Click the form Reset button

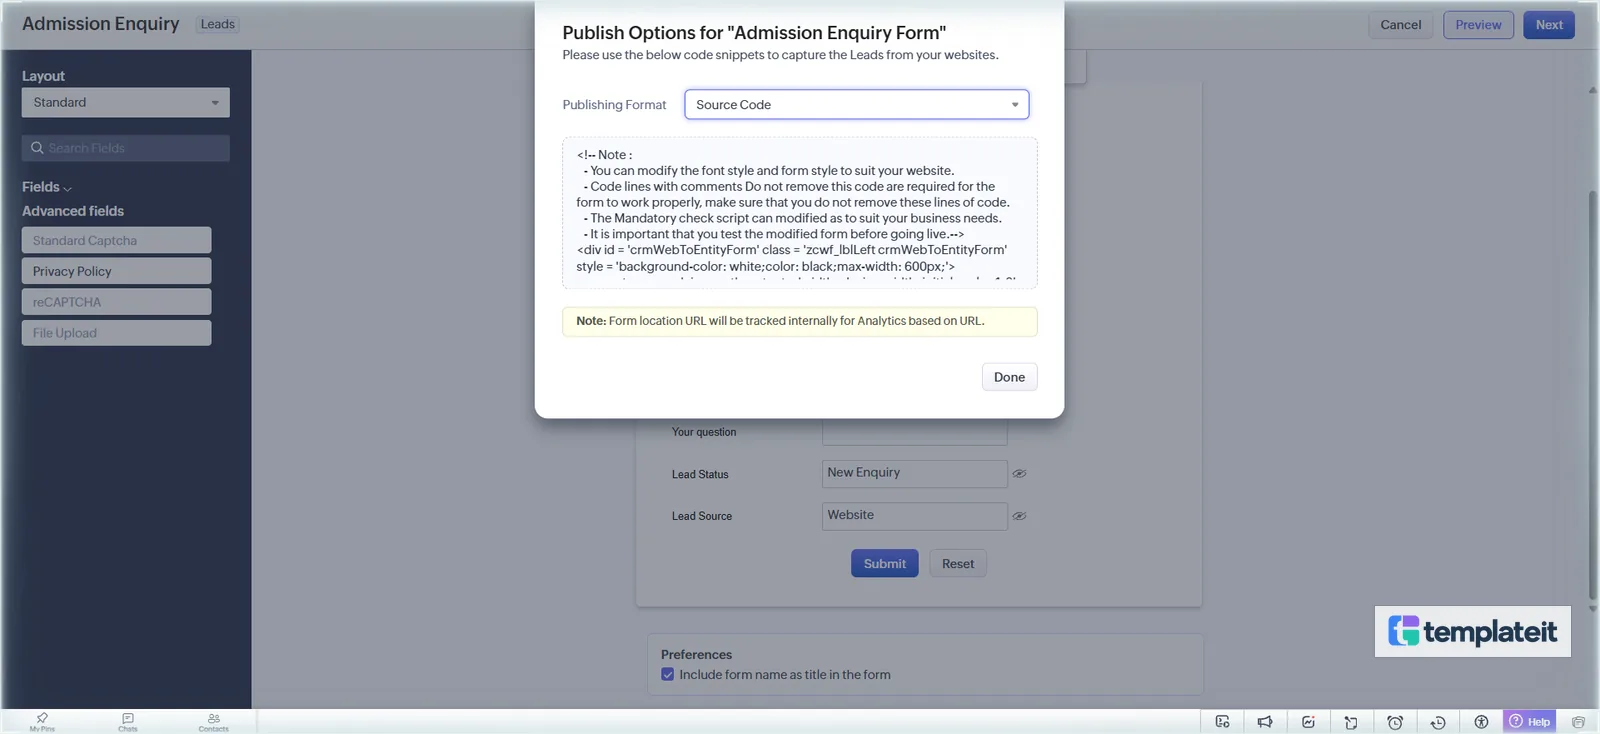(957, 564)
